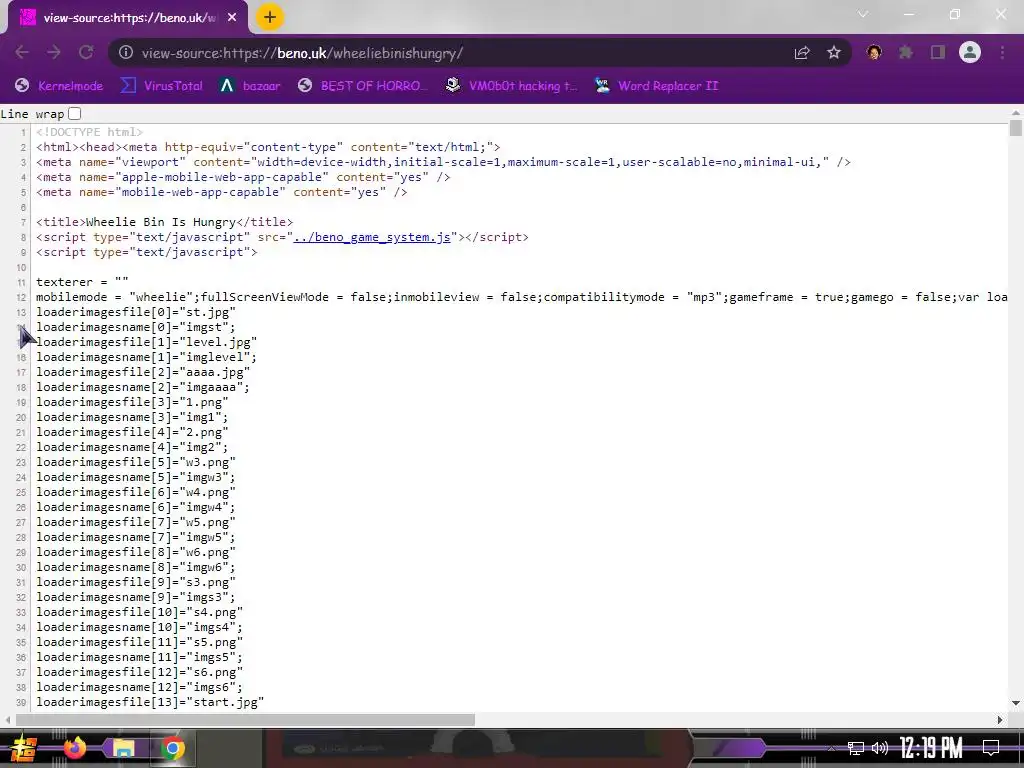Open the Extensions puzzle piece menu
Image resolution: width=1024 pixels, height=768 pixels.
click(906, 52)
